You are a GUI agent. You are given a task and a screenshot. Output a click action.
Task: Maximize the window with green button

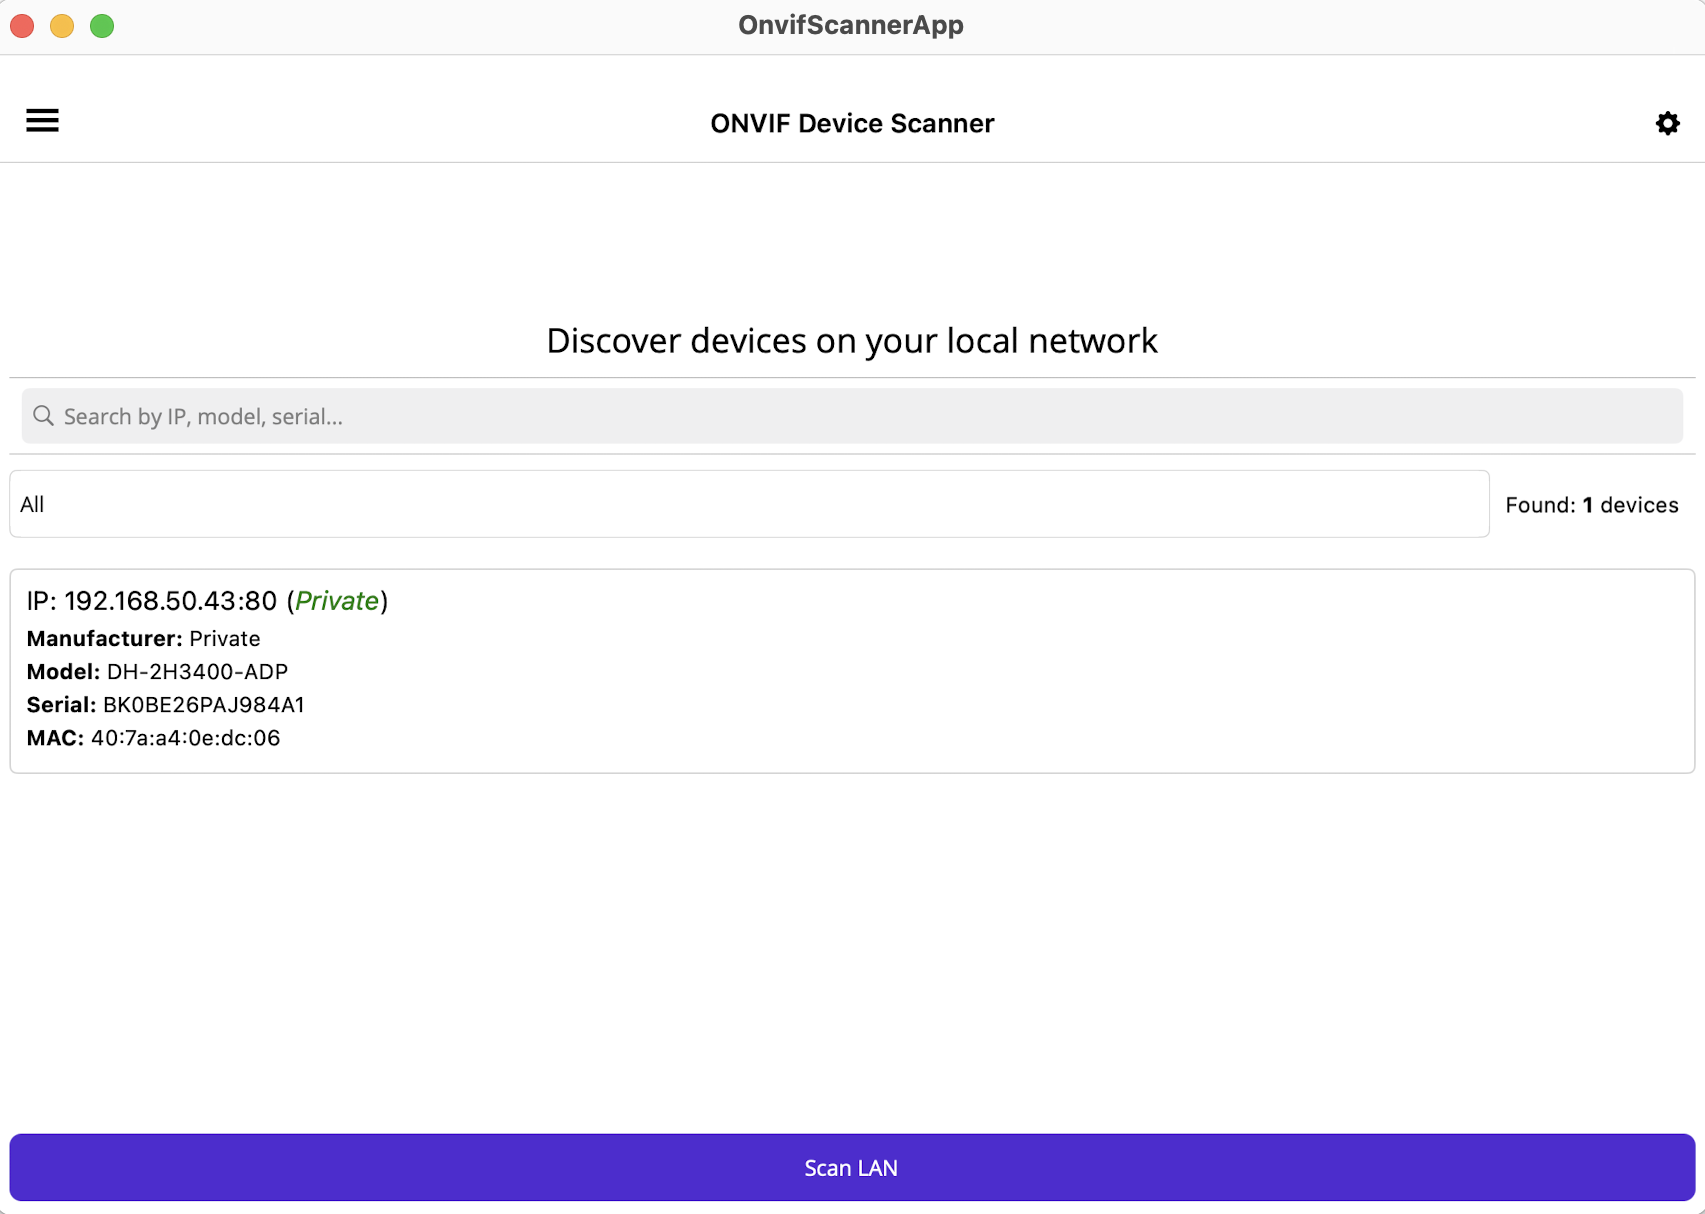(x=102, y=26)
